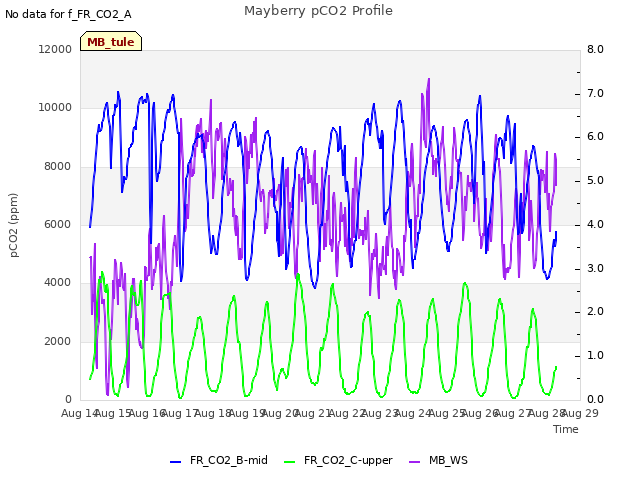Click the 5.0 tick on right axis
Image resolution: width=640 pixels, height=480 pixels.
[596, 180]
